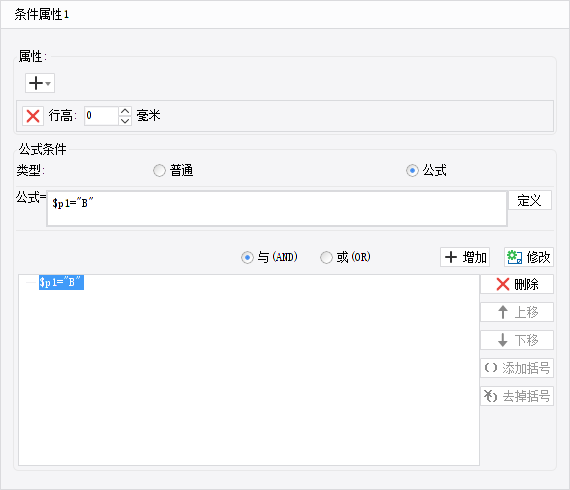Select the 公式 type radio button
570x490 pixels.
pos(412,170)
